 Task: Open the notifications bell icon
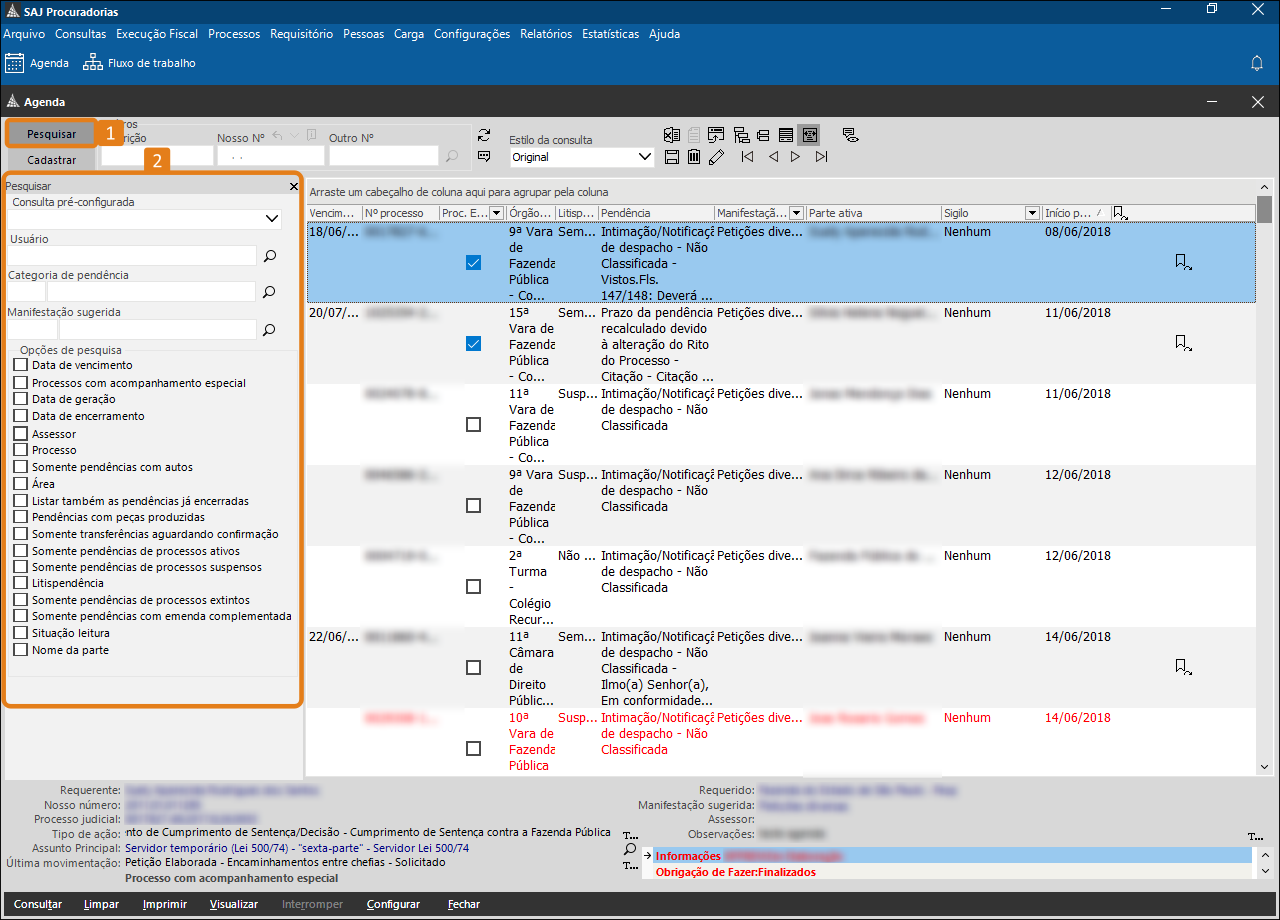pyautogui.click(x=1257, y=63)
